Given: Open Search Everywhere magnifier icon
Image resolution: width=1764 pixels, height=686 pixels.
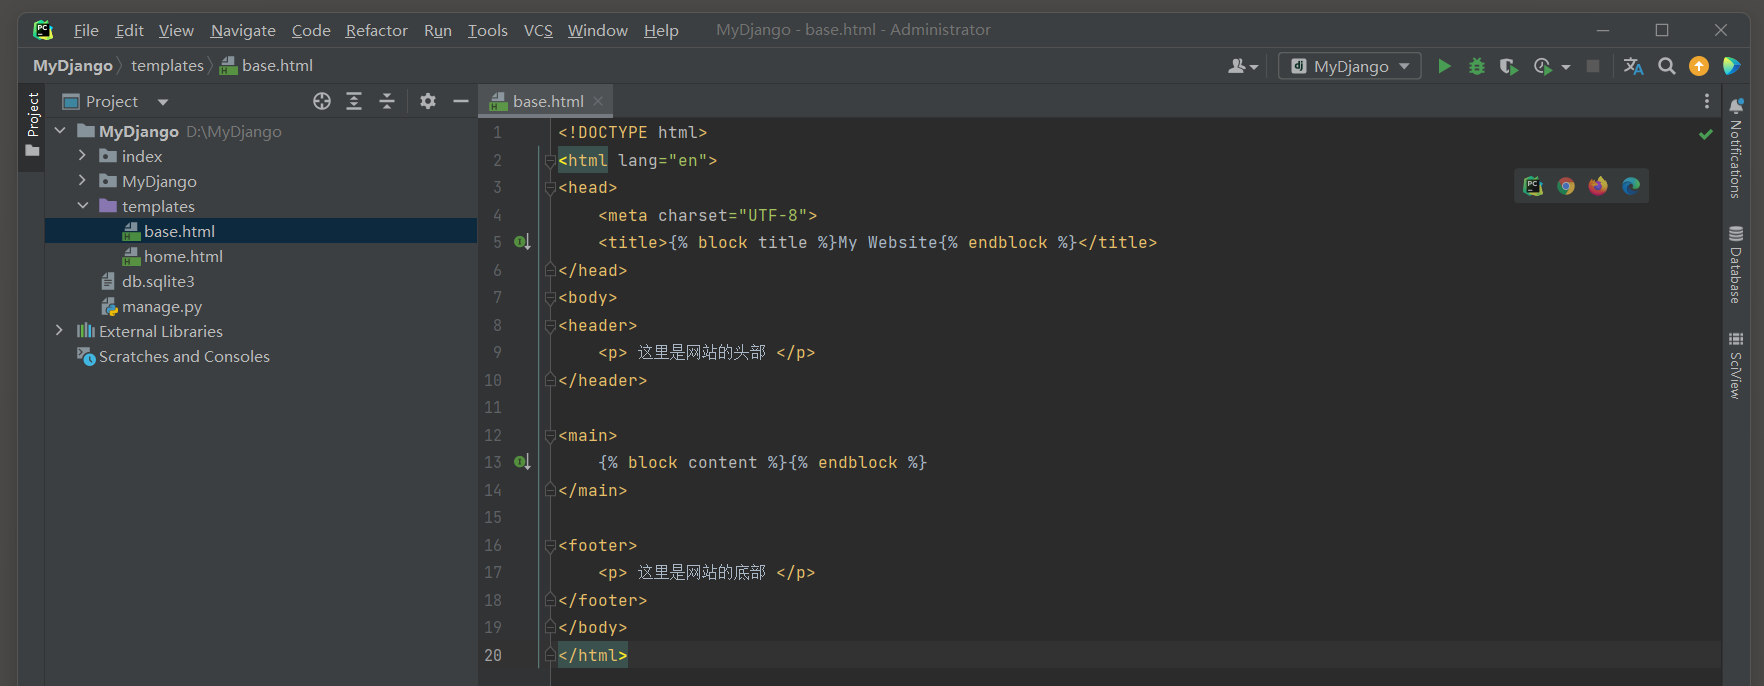Looking at the screenshot, I should click(x=1666, y=66).
